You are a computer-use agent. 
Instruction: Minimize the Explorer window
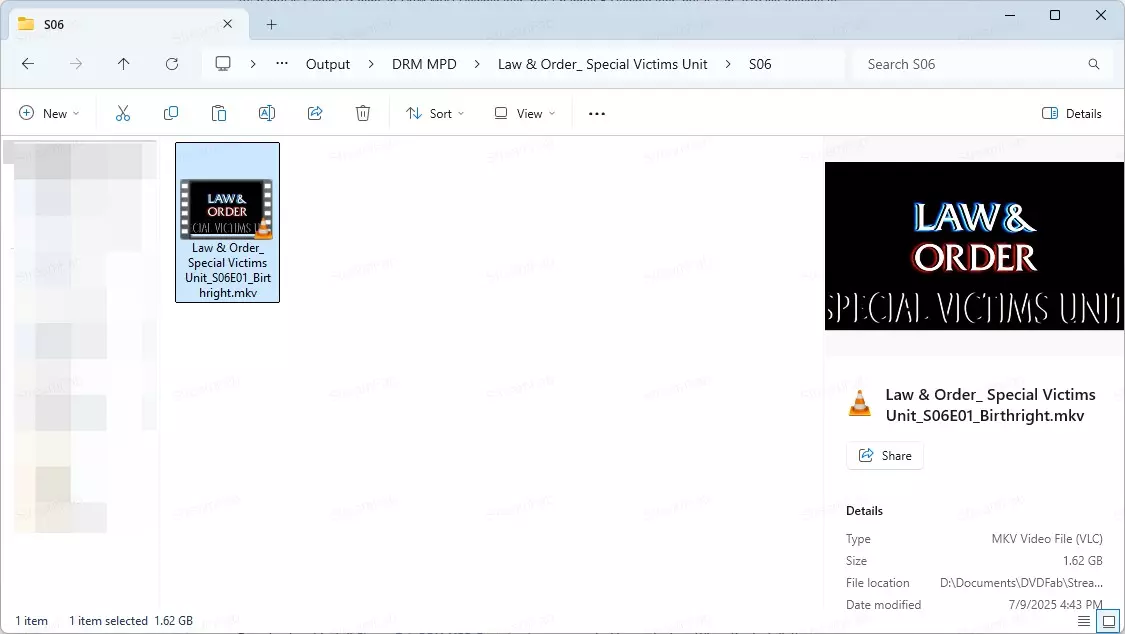point(1009,15)
